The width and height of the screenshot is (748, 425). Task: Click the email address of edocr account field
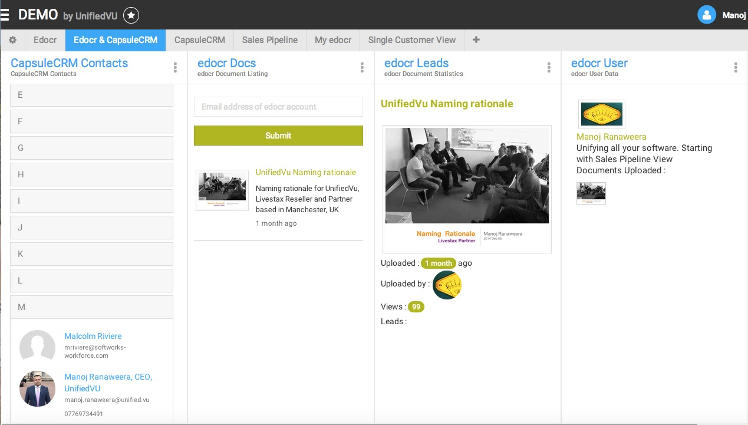coord(278,106)
